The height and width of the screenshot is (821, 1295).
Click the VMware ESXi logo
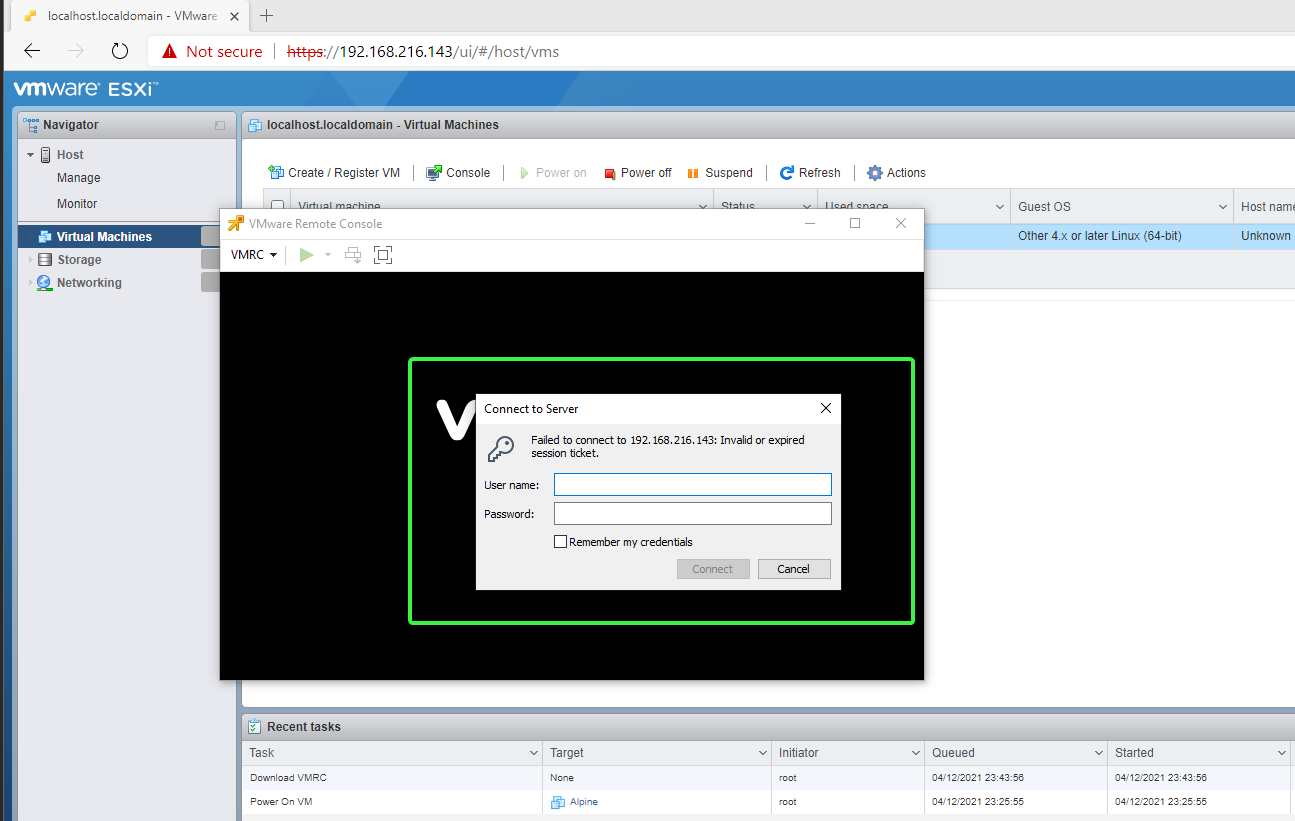tap(86, 89)
